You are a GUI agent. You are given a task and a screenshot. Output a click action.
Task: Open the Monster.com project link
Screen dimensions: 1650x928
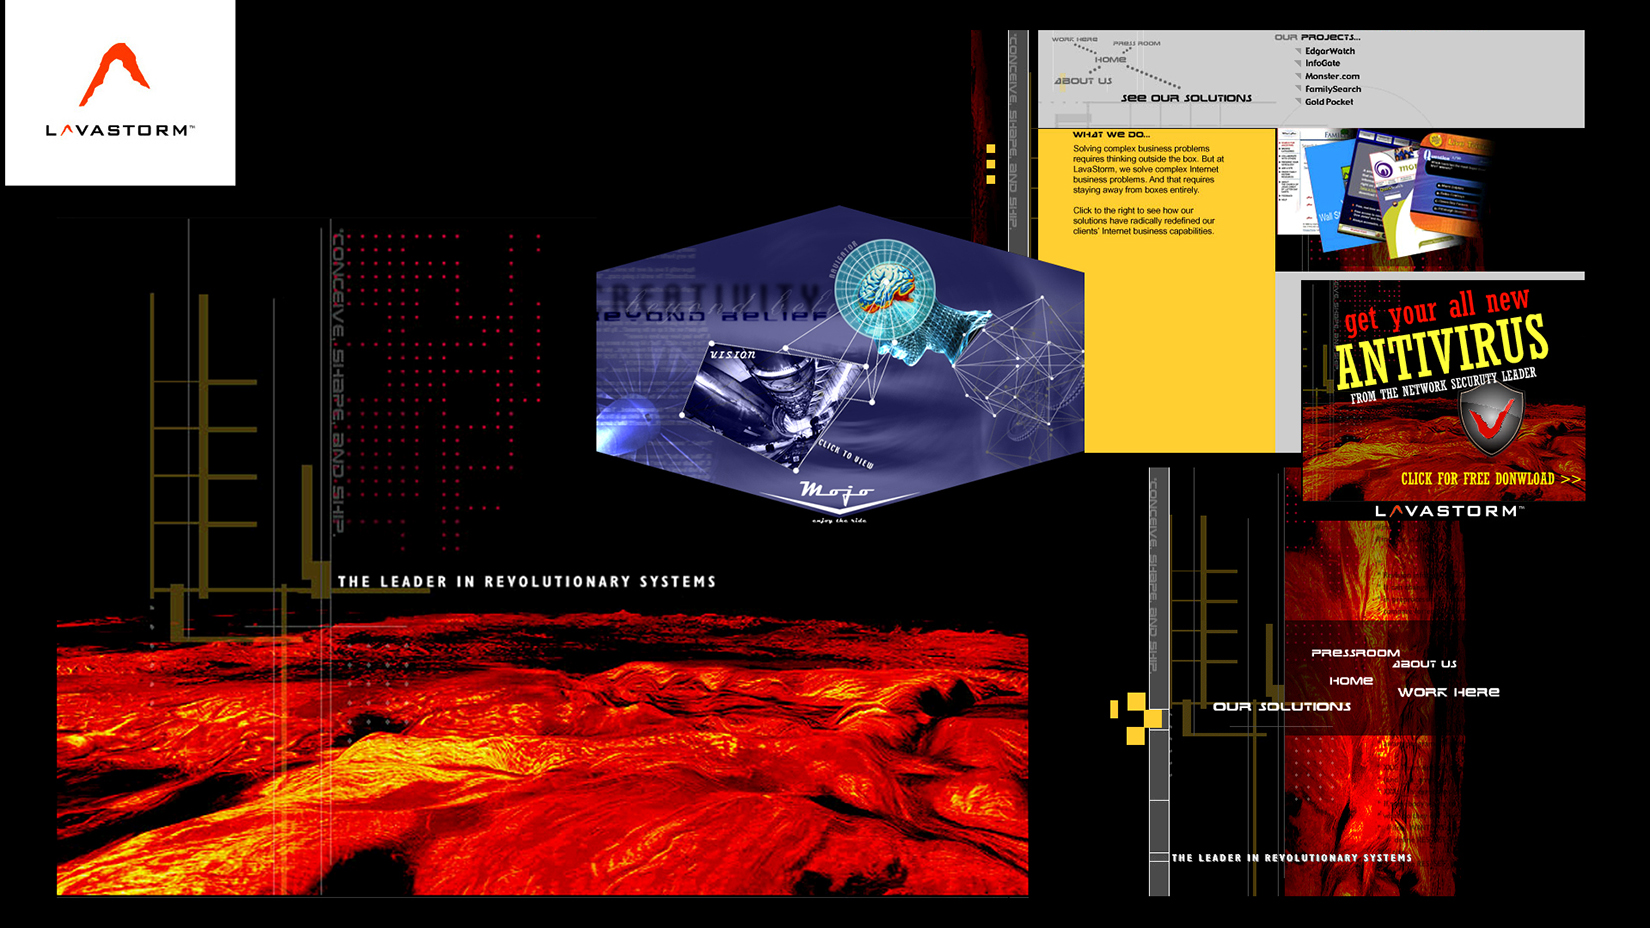pos(1332,76)
